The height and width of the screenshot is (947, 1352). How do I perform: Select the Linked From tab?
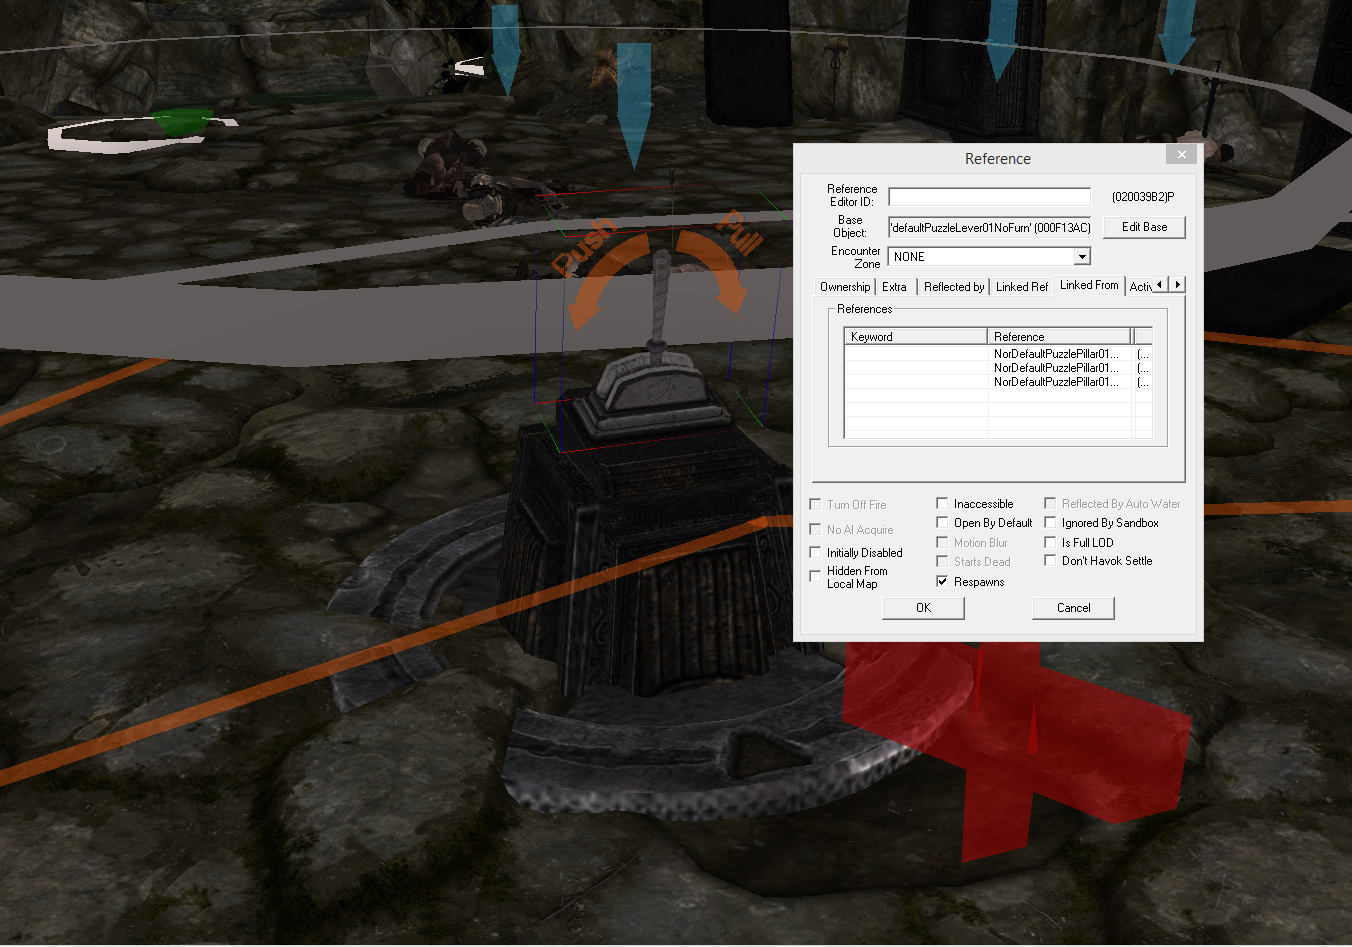point(1089,285)
